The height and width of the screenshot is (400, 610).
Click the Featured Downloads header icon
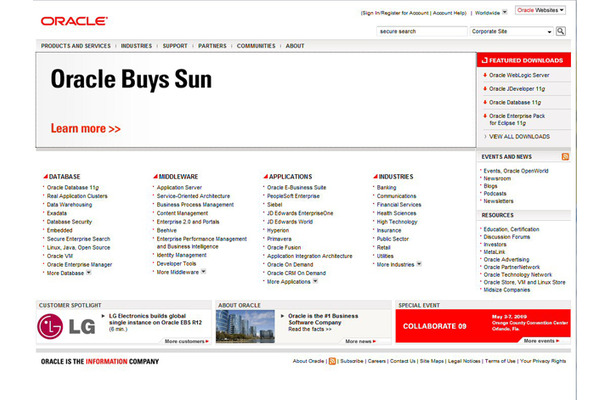pos(484,60)
